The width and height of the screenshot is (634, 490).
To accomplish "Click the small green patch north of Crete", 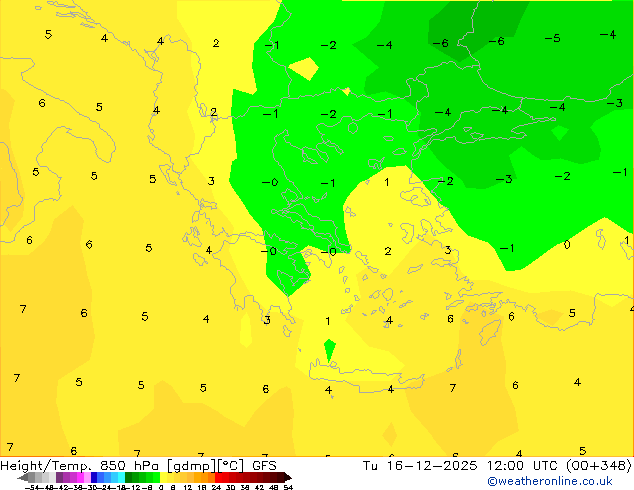I will tap(330, 351).
